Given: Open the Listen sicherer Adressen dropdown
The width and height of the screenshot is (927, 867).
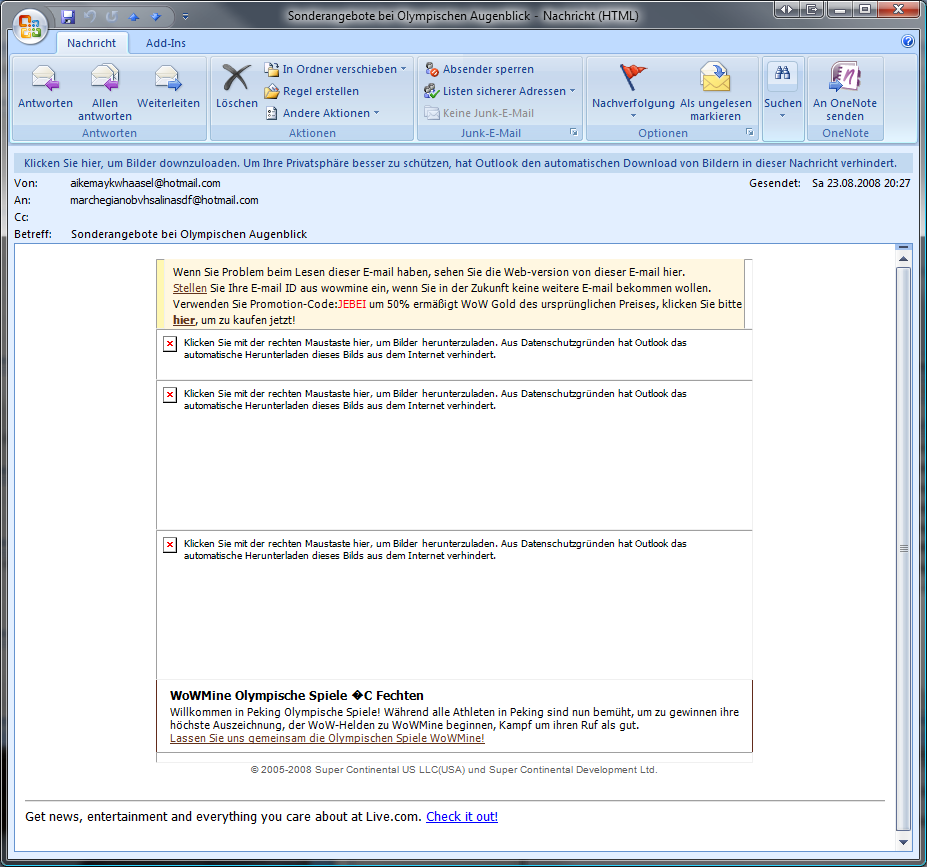Looking at the screenshot, I should click(500, 91).
